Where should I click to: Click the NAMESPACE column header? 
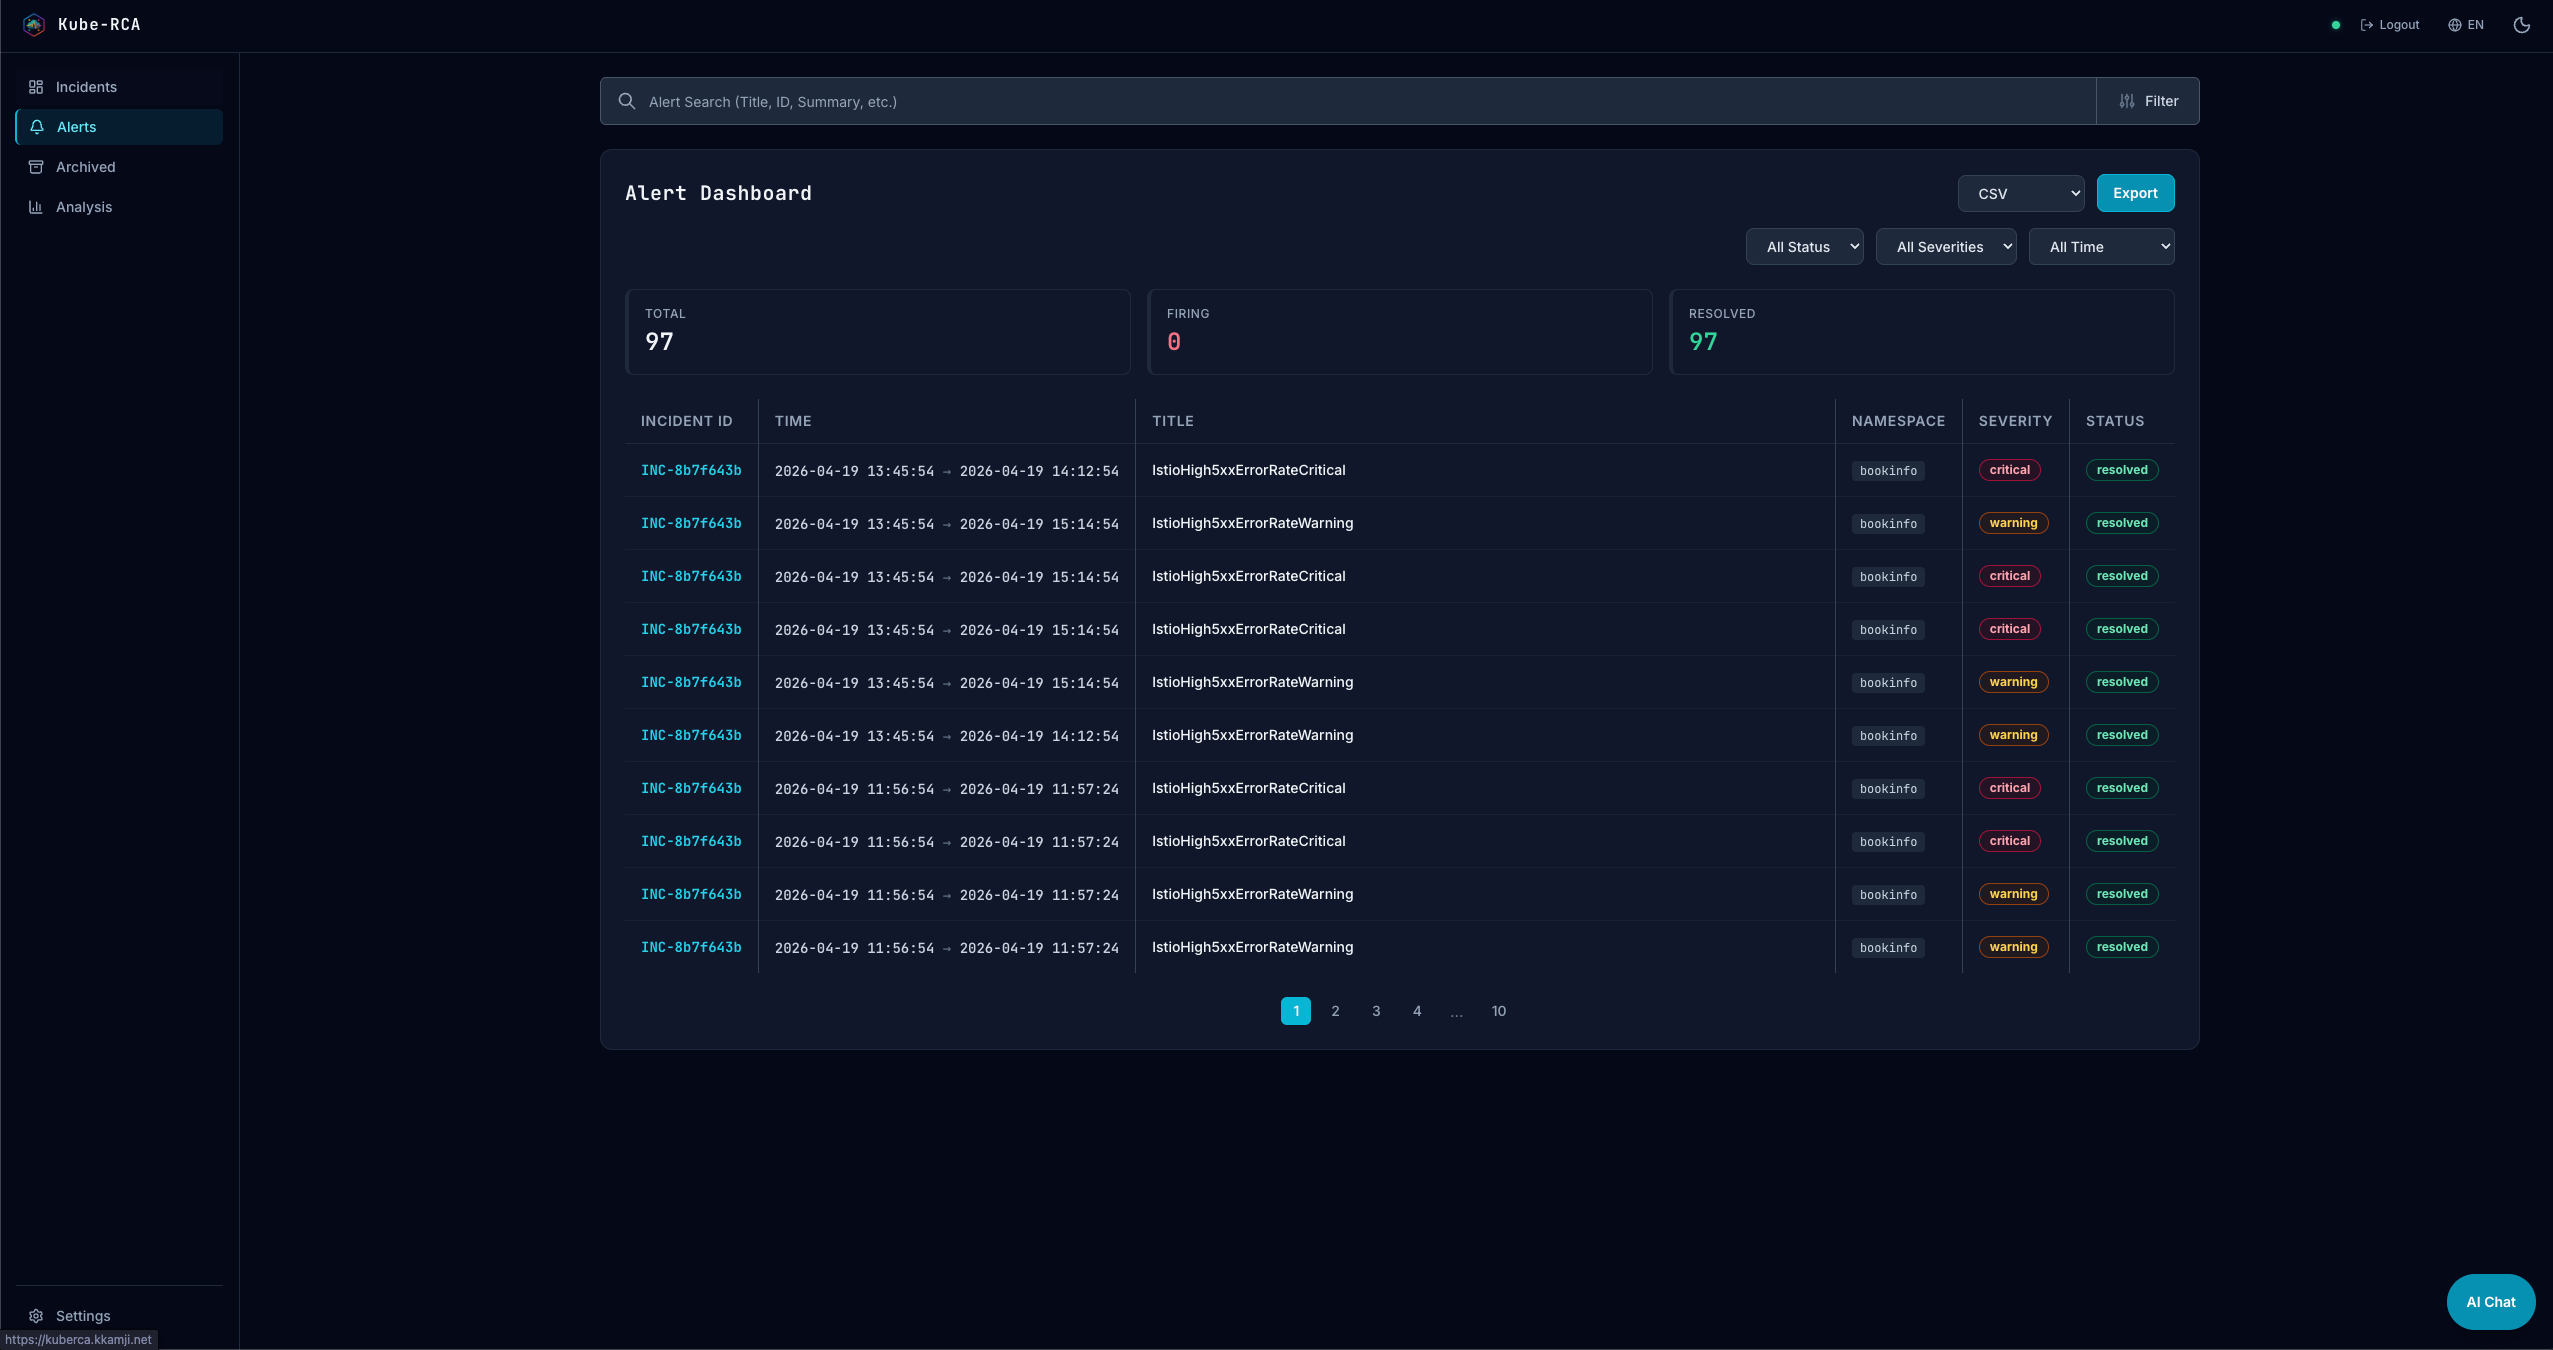pos(1898,421)
